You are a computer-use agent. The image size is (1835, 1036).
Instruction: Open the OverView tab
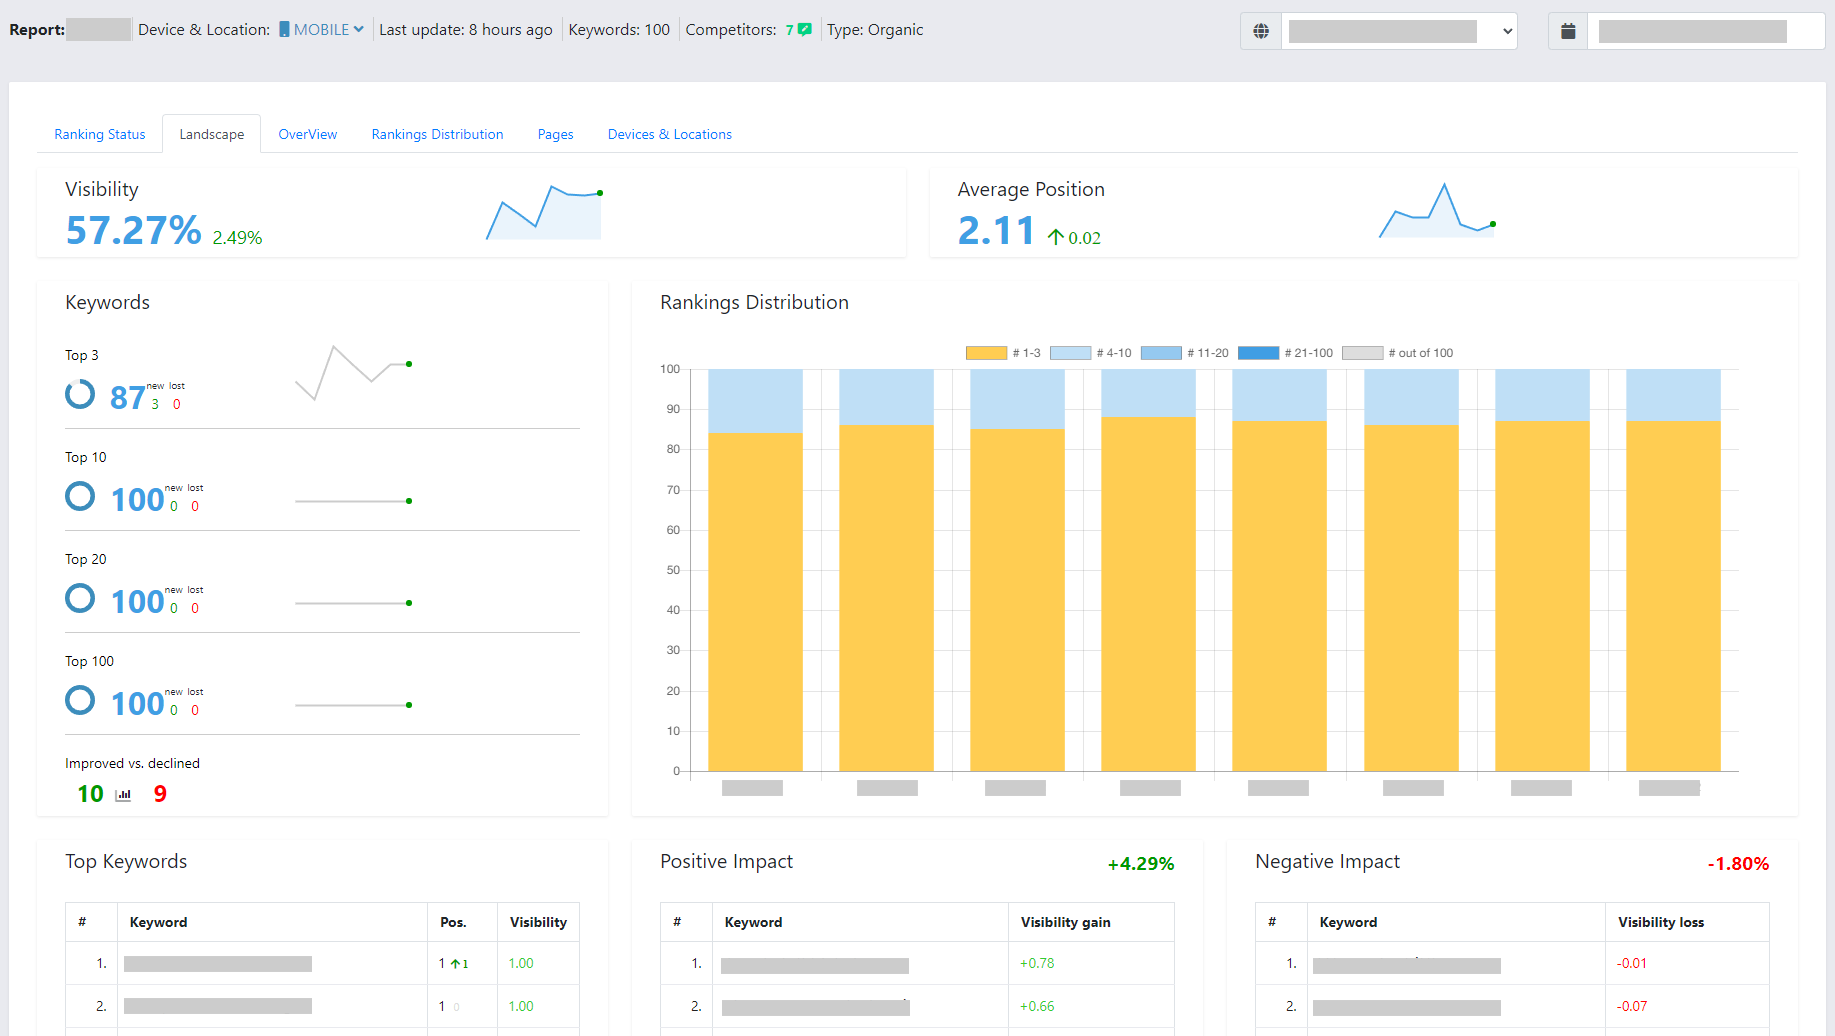tap(308, 134)
